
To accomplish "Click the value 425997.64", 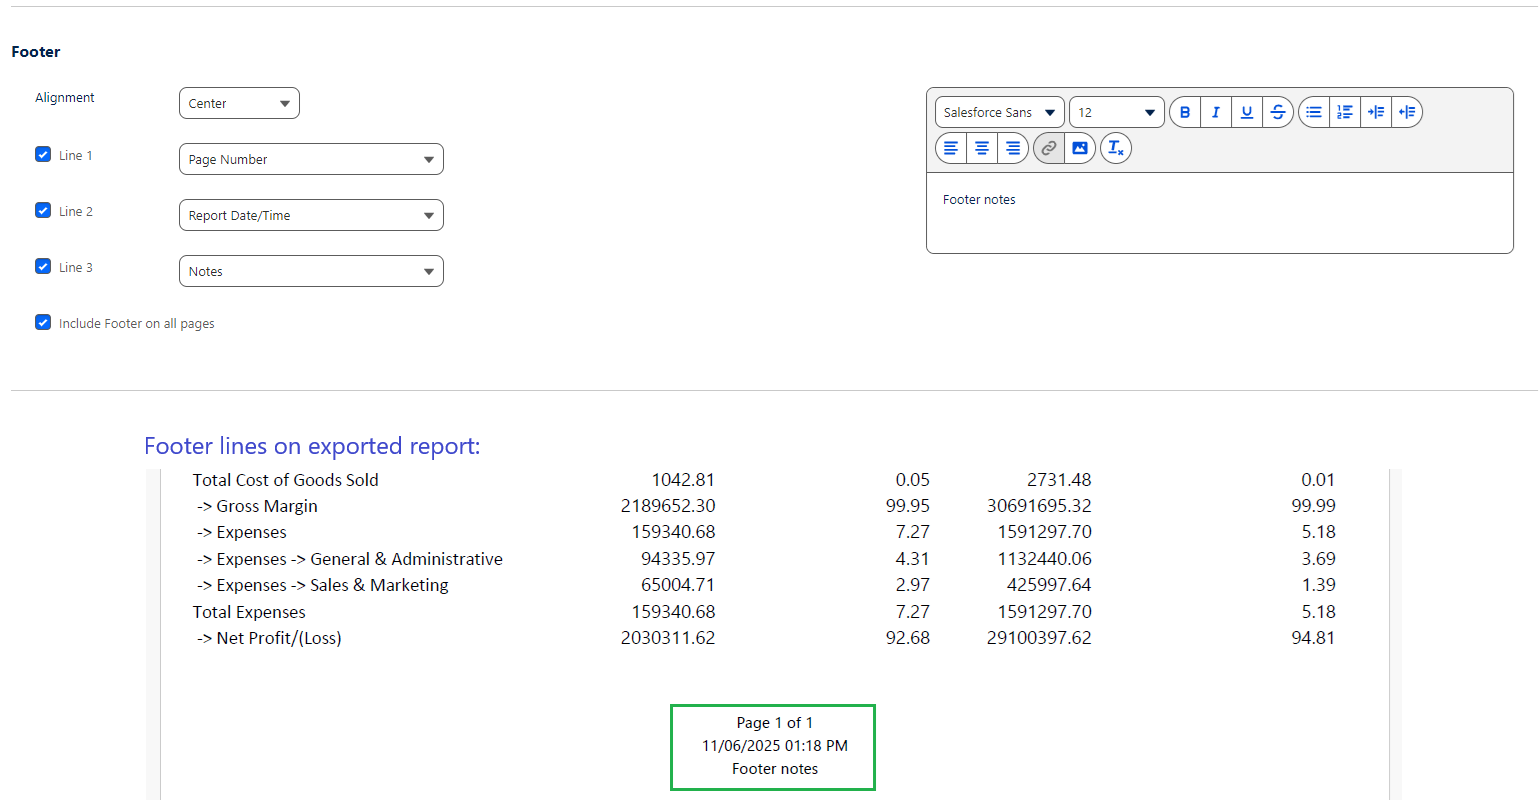I will pos(1049,585).
